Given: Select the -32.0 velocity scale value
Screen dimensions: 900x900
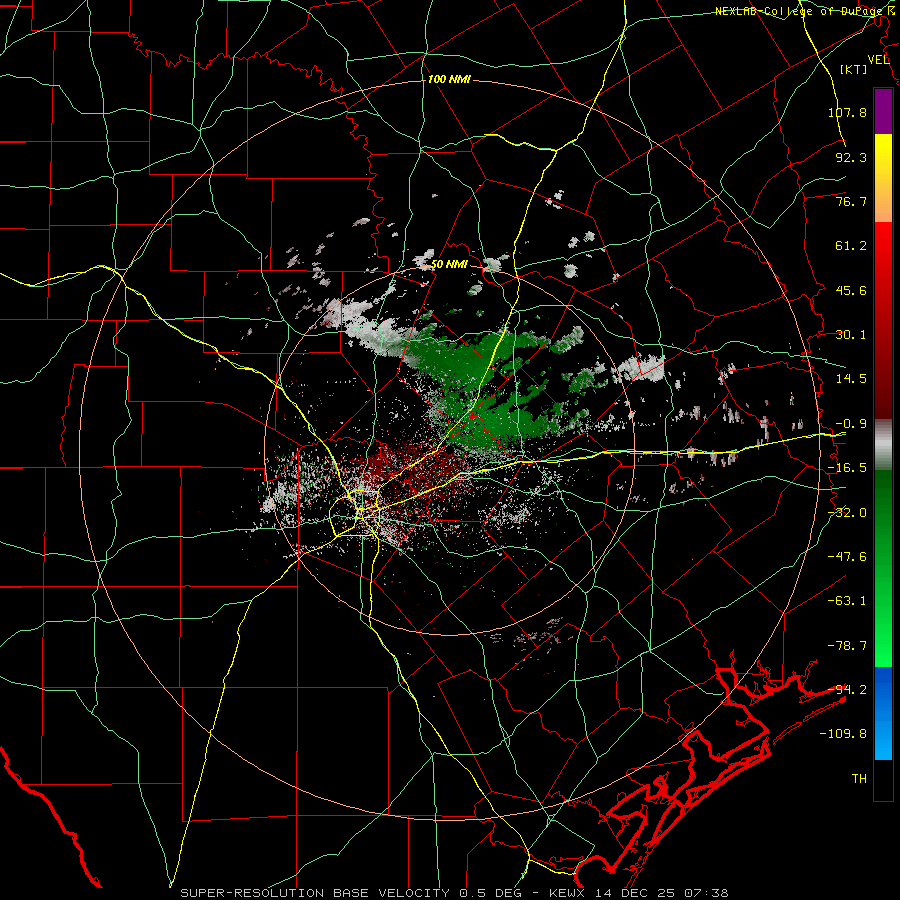Looking at the screenshot, I should pos(847,513).
